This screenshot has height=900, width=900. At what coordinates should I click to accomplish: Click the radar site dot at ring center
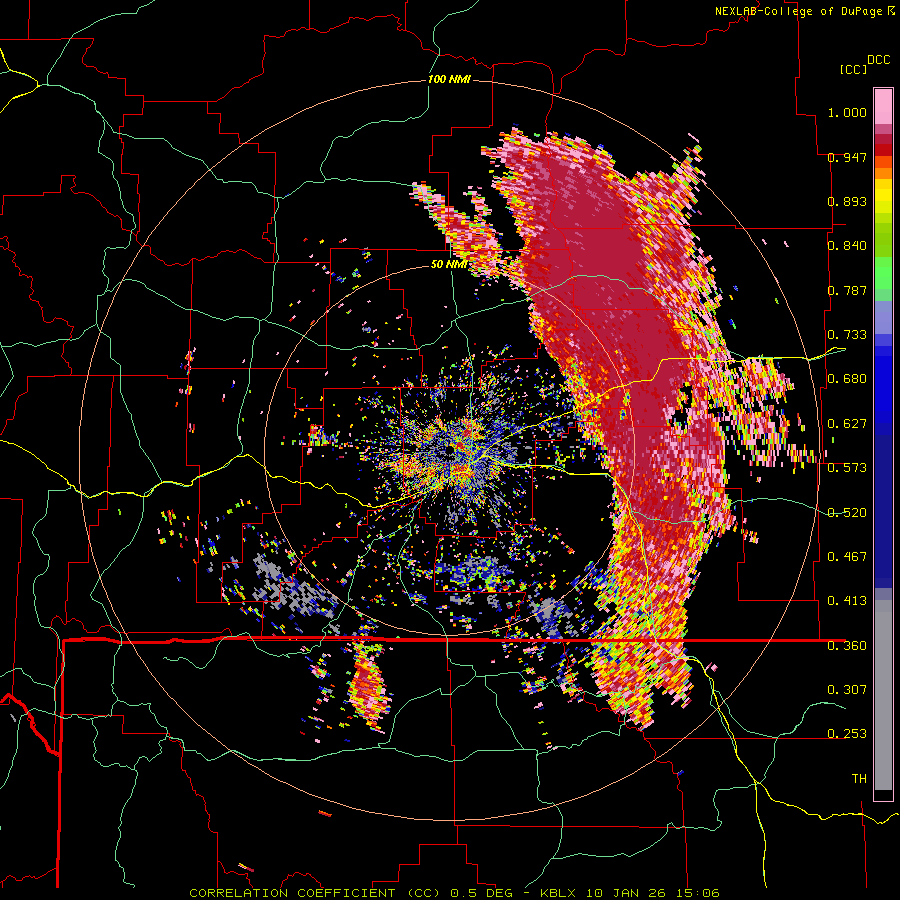click(x=450, y=451)
